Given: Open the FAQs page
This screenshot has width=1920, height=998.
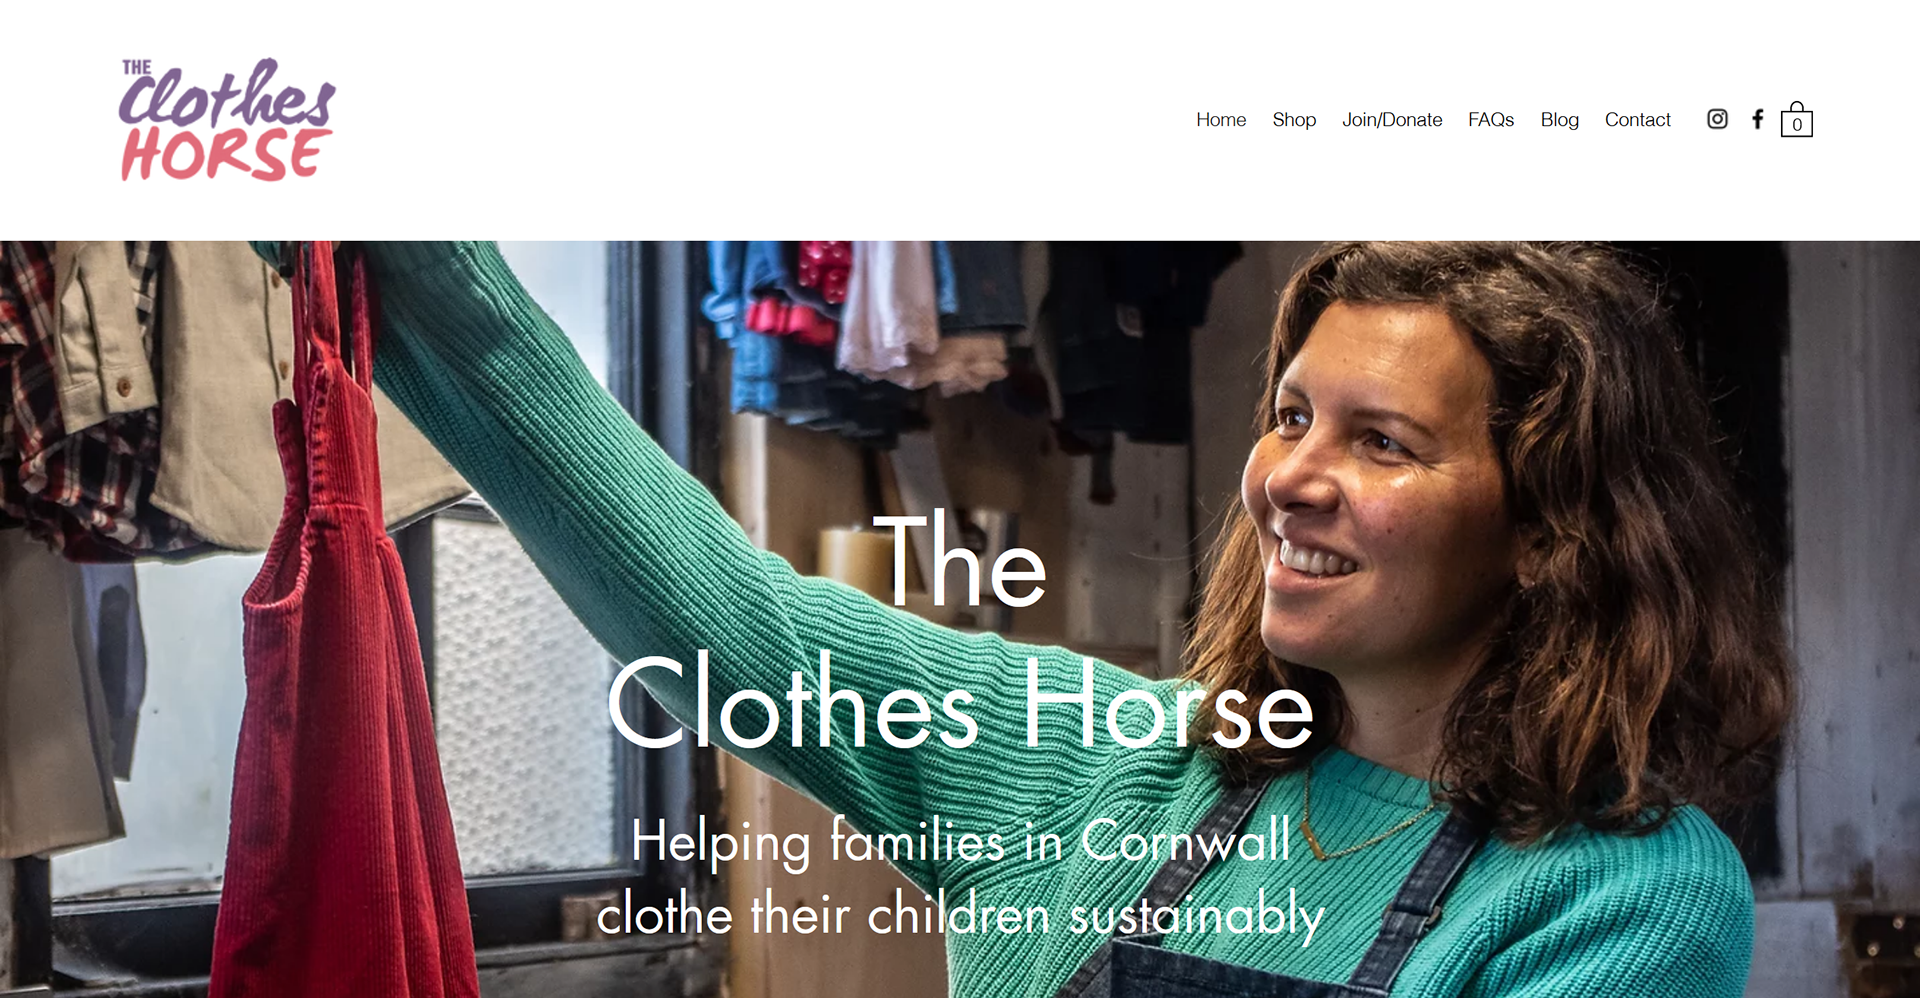Looking at the screenshot, I should coord(1491,120).
